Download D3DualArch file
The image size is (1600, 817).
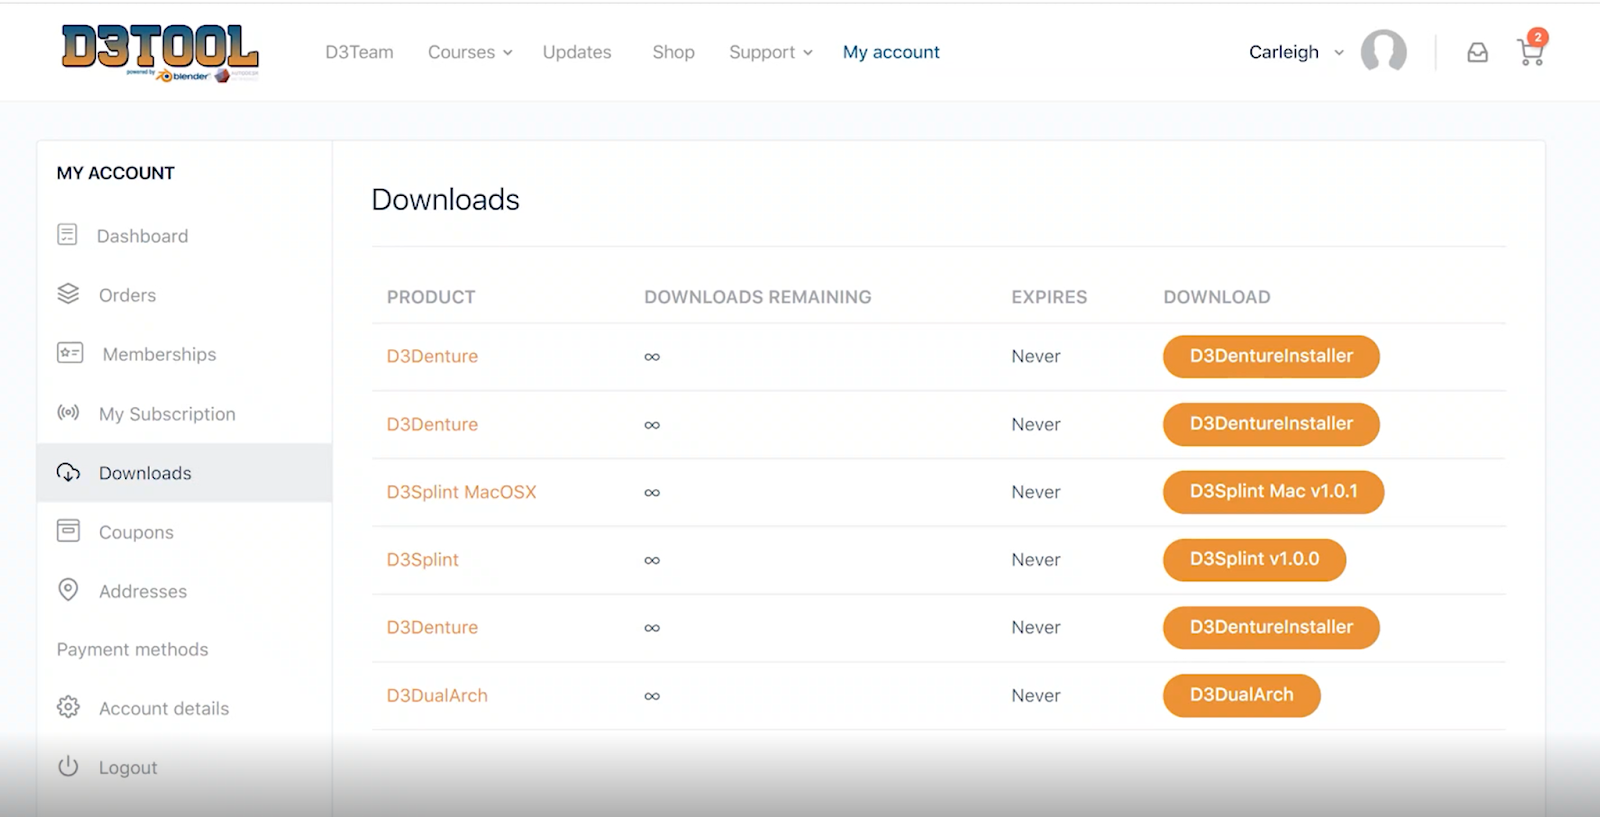[1241, 695]
